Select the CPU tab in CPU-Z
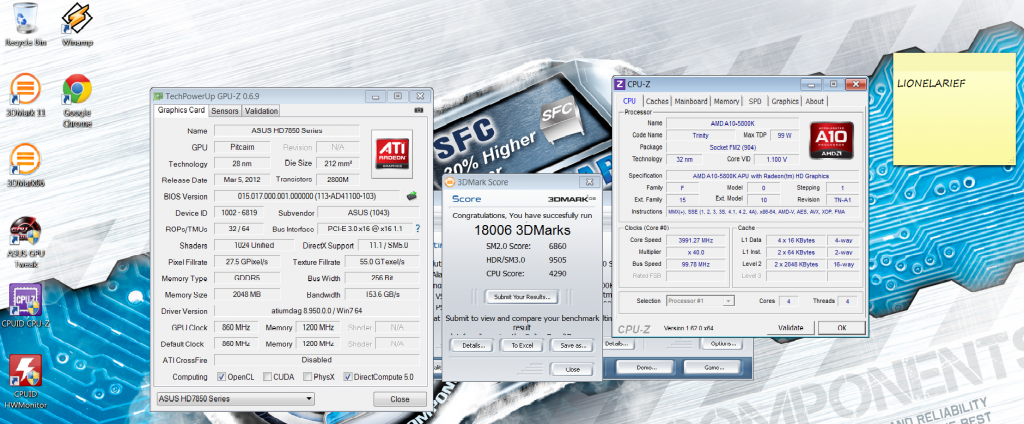Image resolution: width=1024 pixels, height=424 pixels. (630, 101)
